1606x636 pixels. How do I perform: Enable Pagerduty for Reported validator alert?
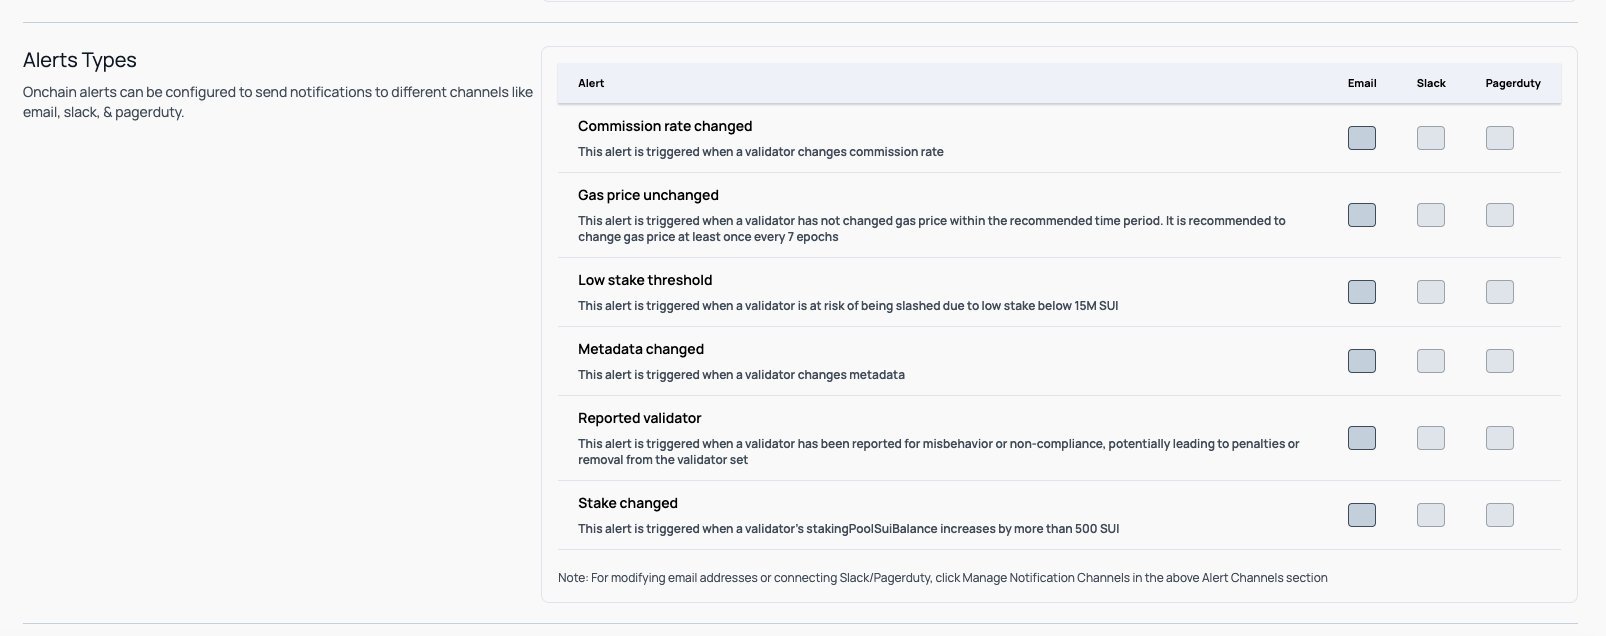[1499, 438]
